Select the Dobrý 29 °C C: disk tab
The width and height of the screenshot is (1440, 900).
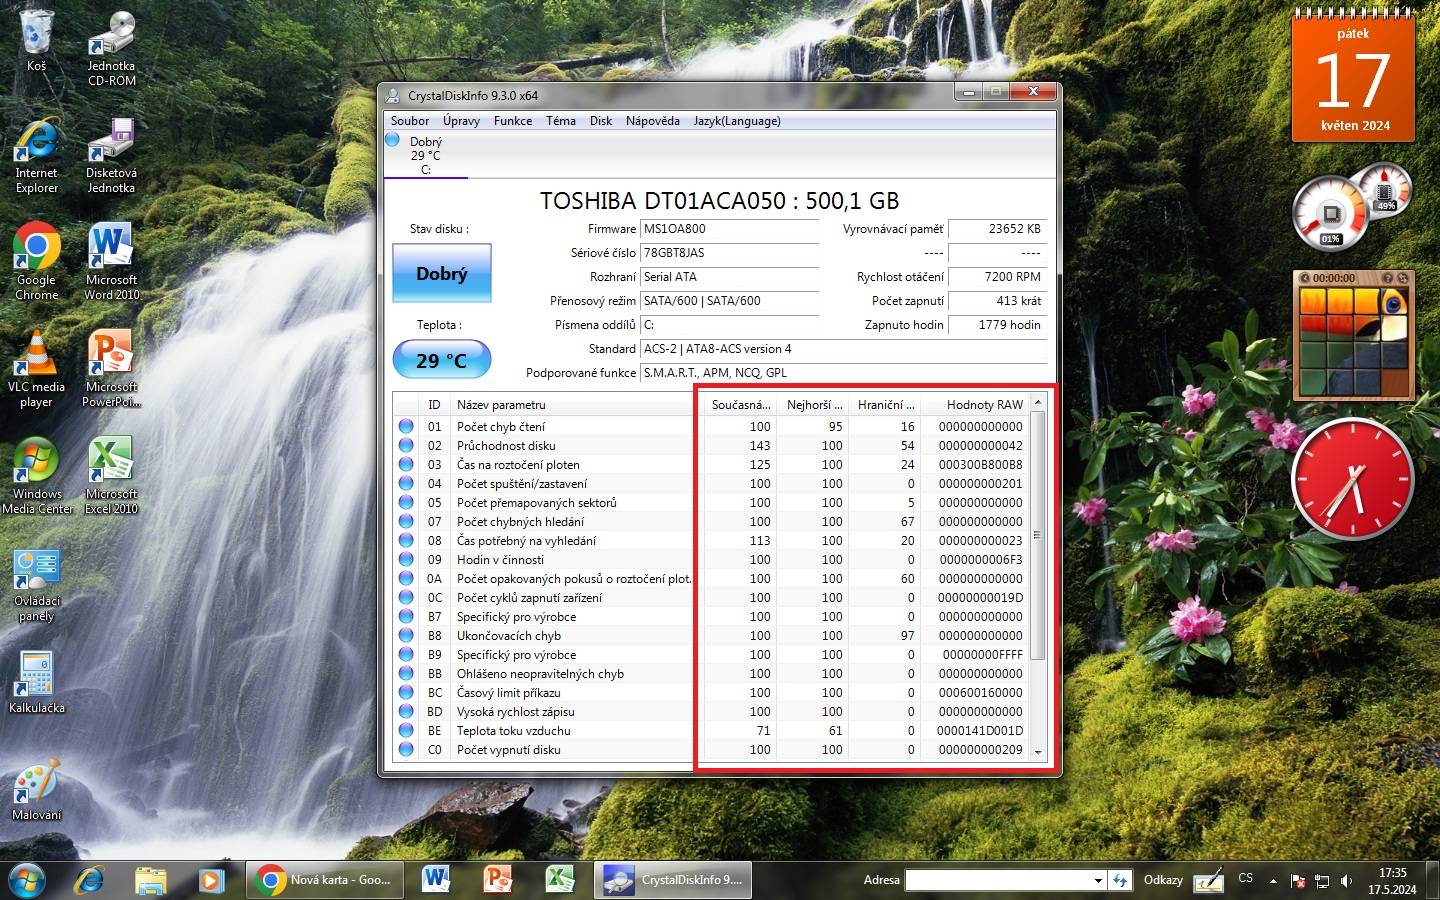(426, 155)
